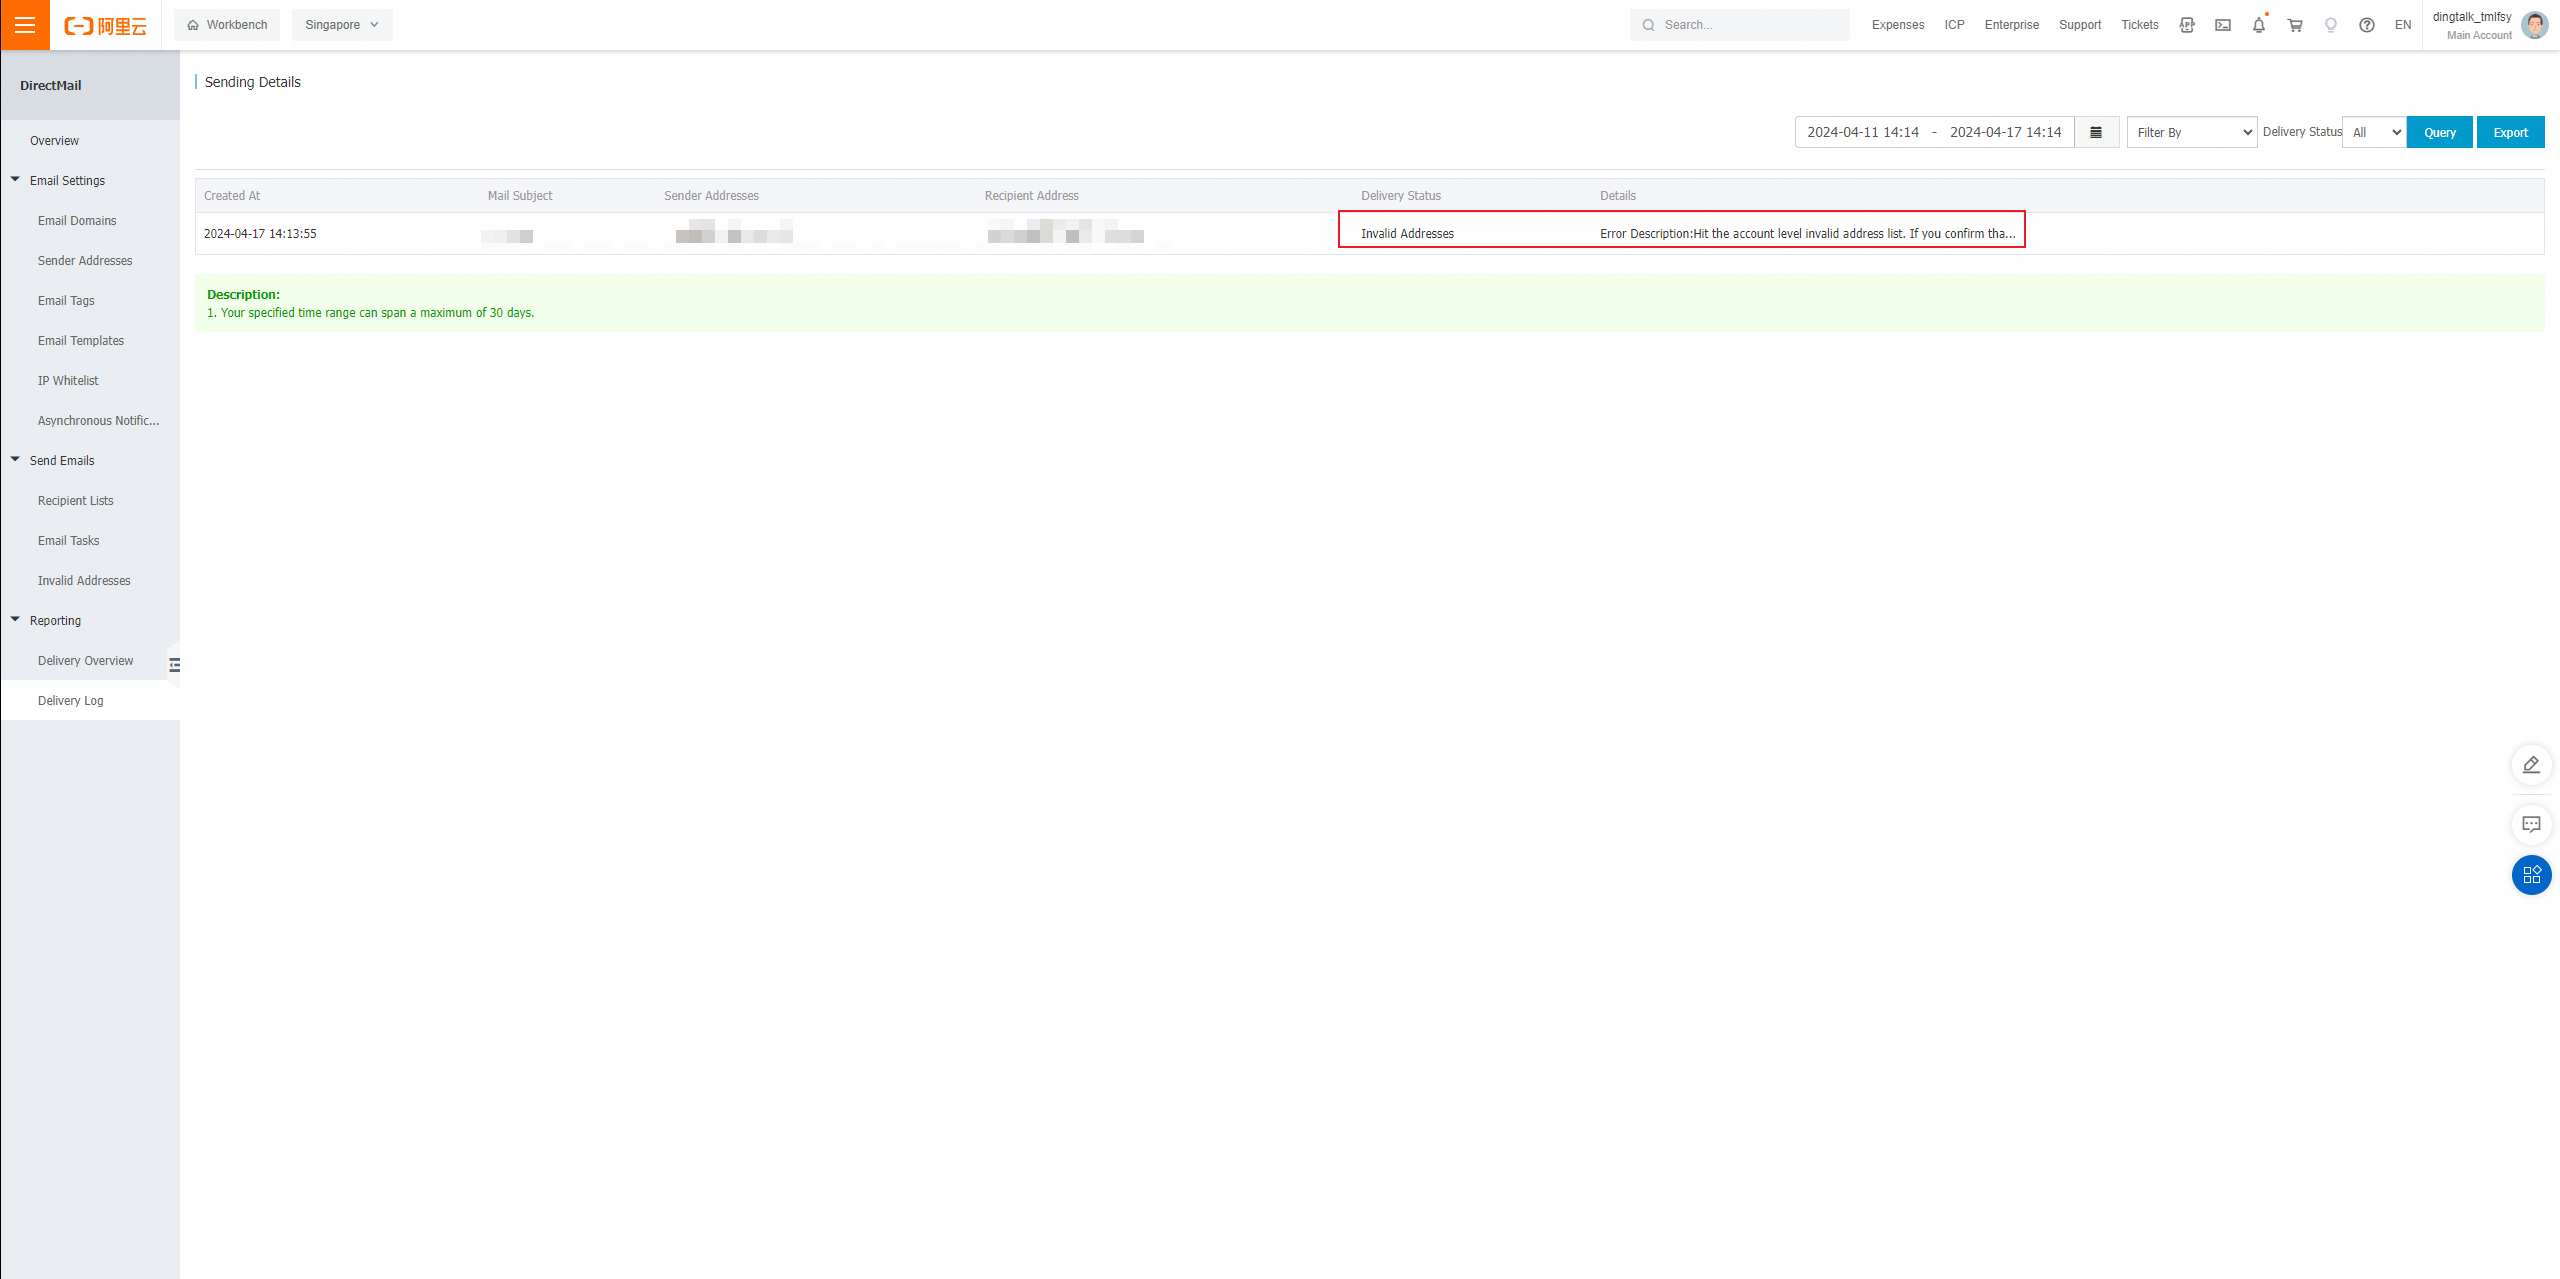Click the help question mark icon

[x=2366, y=25]
